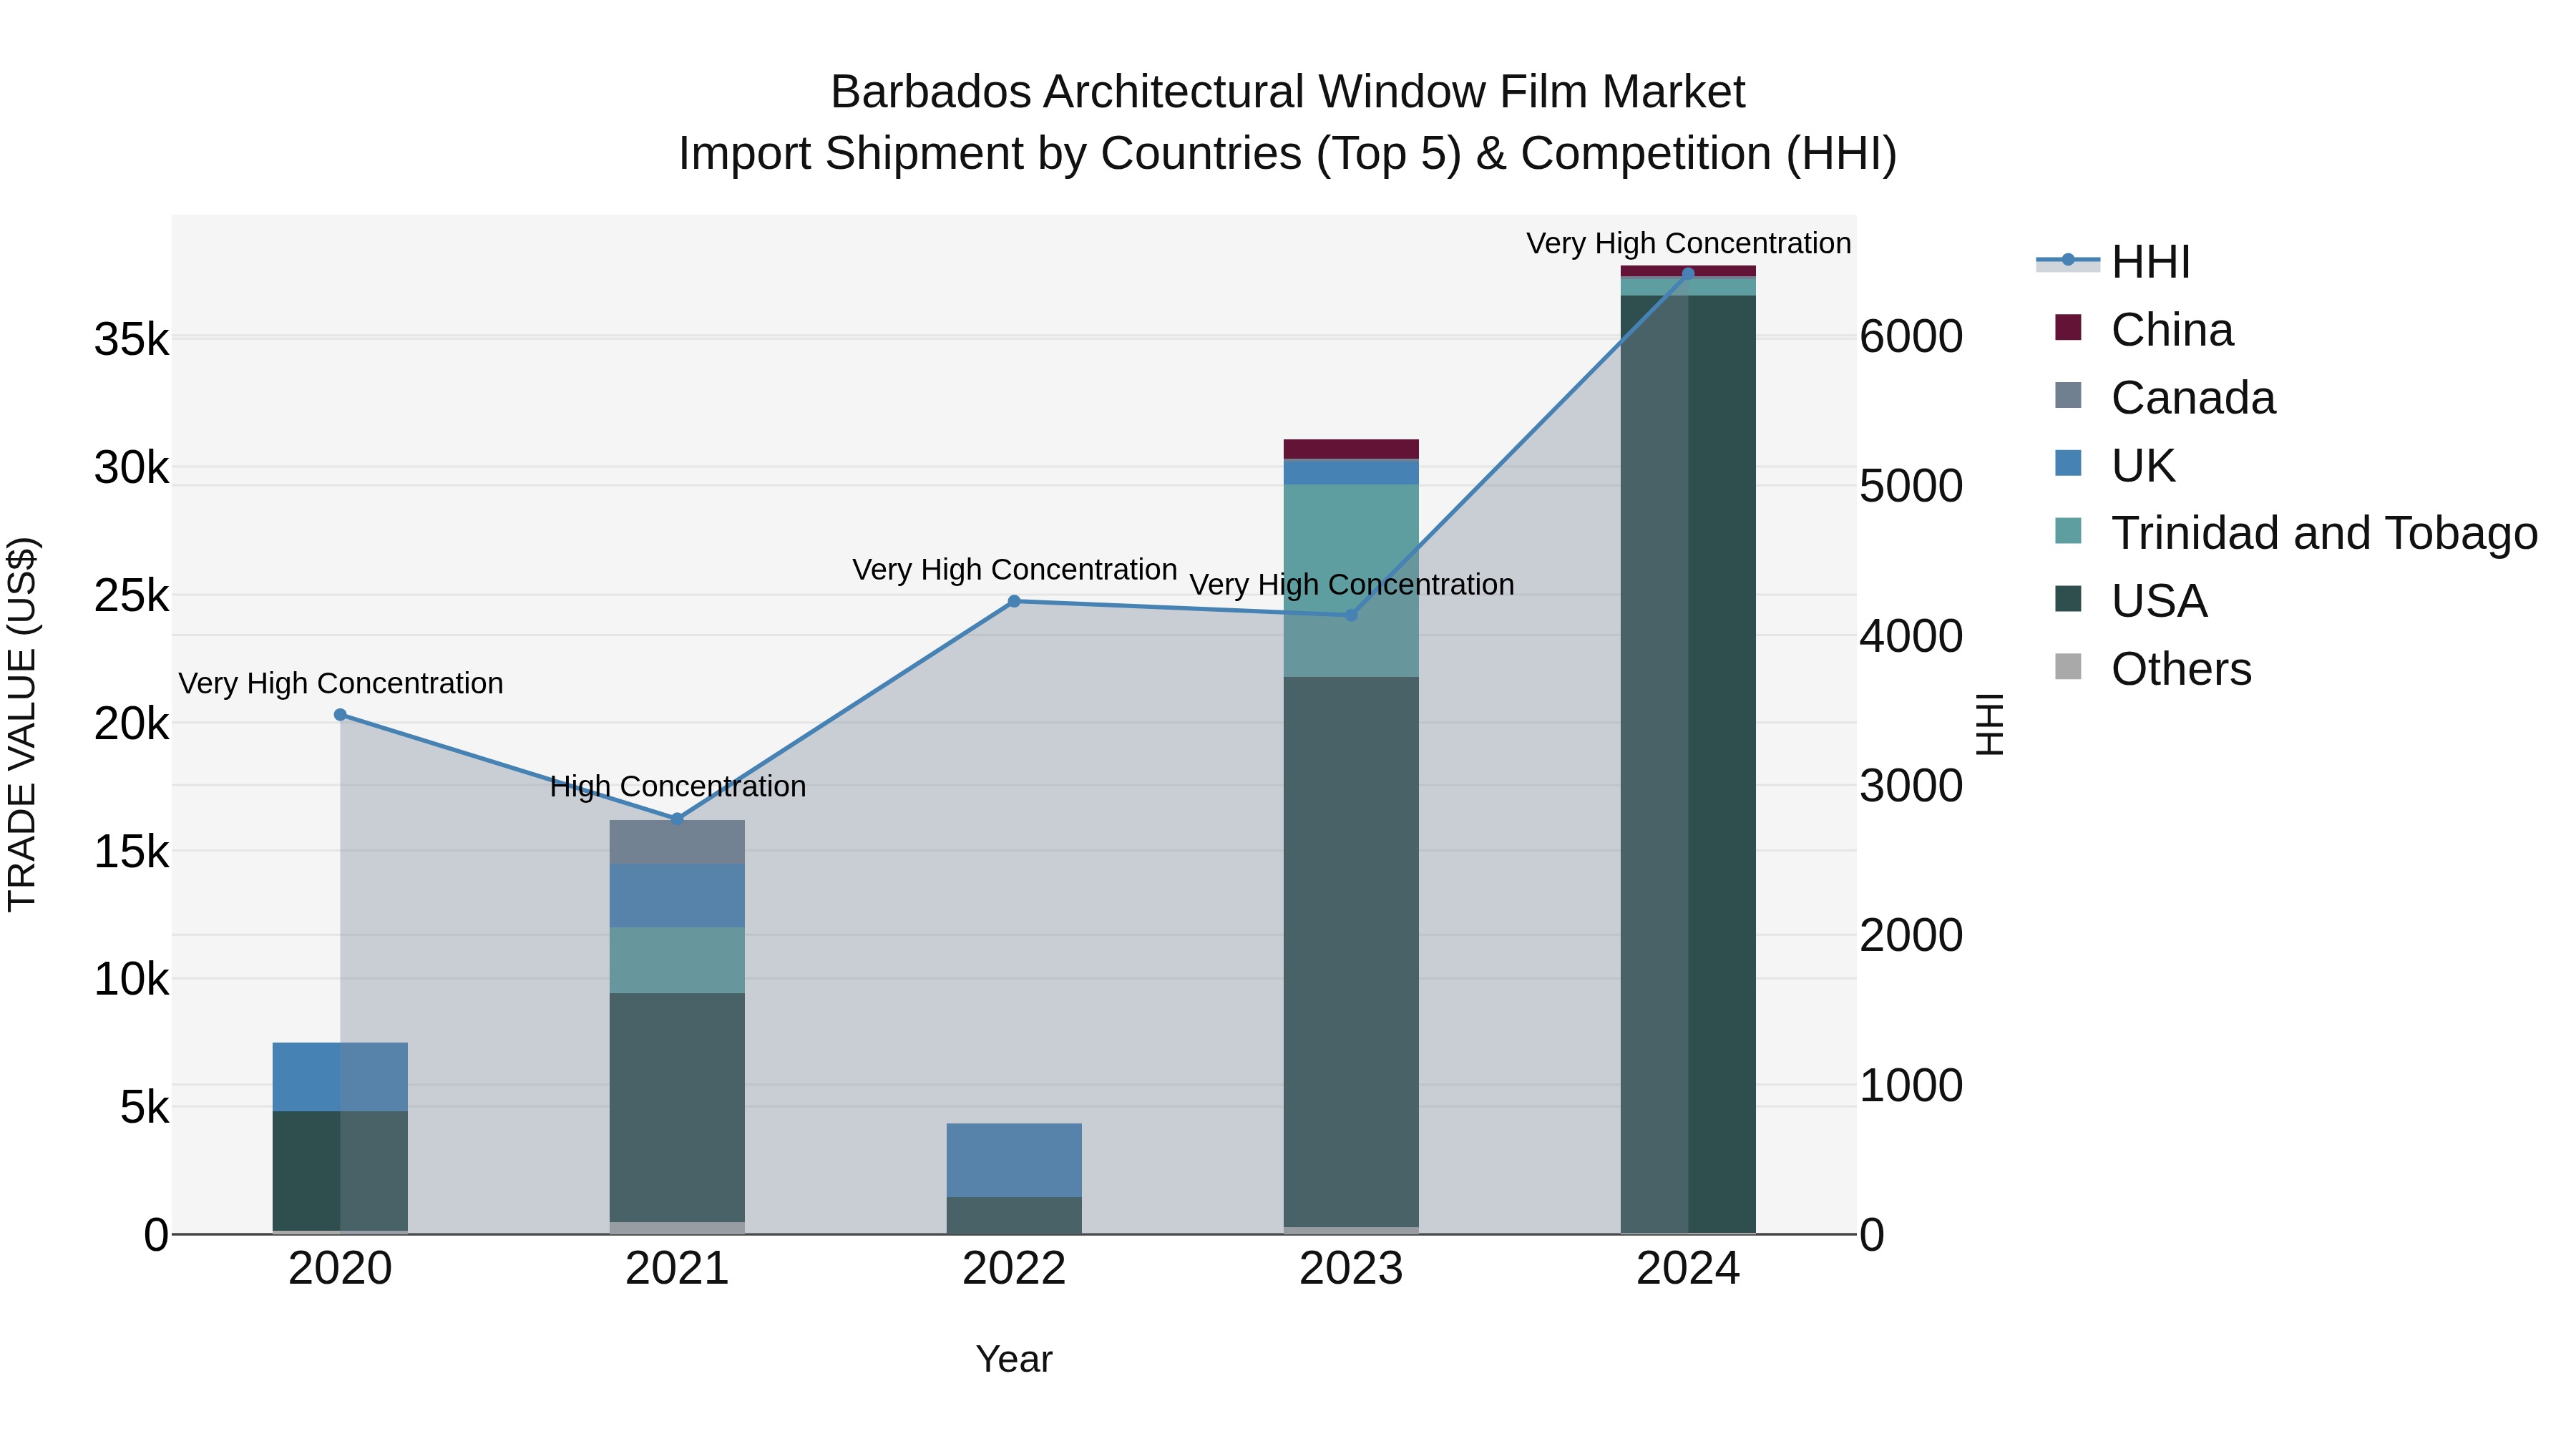2576x1449 pixels.
Task: Click the 2020 USA bar segment
Action: point(340,1171)
